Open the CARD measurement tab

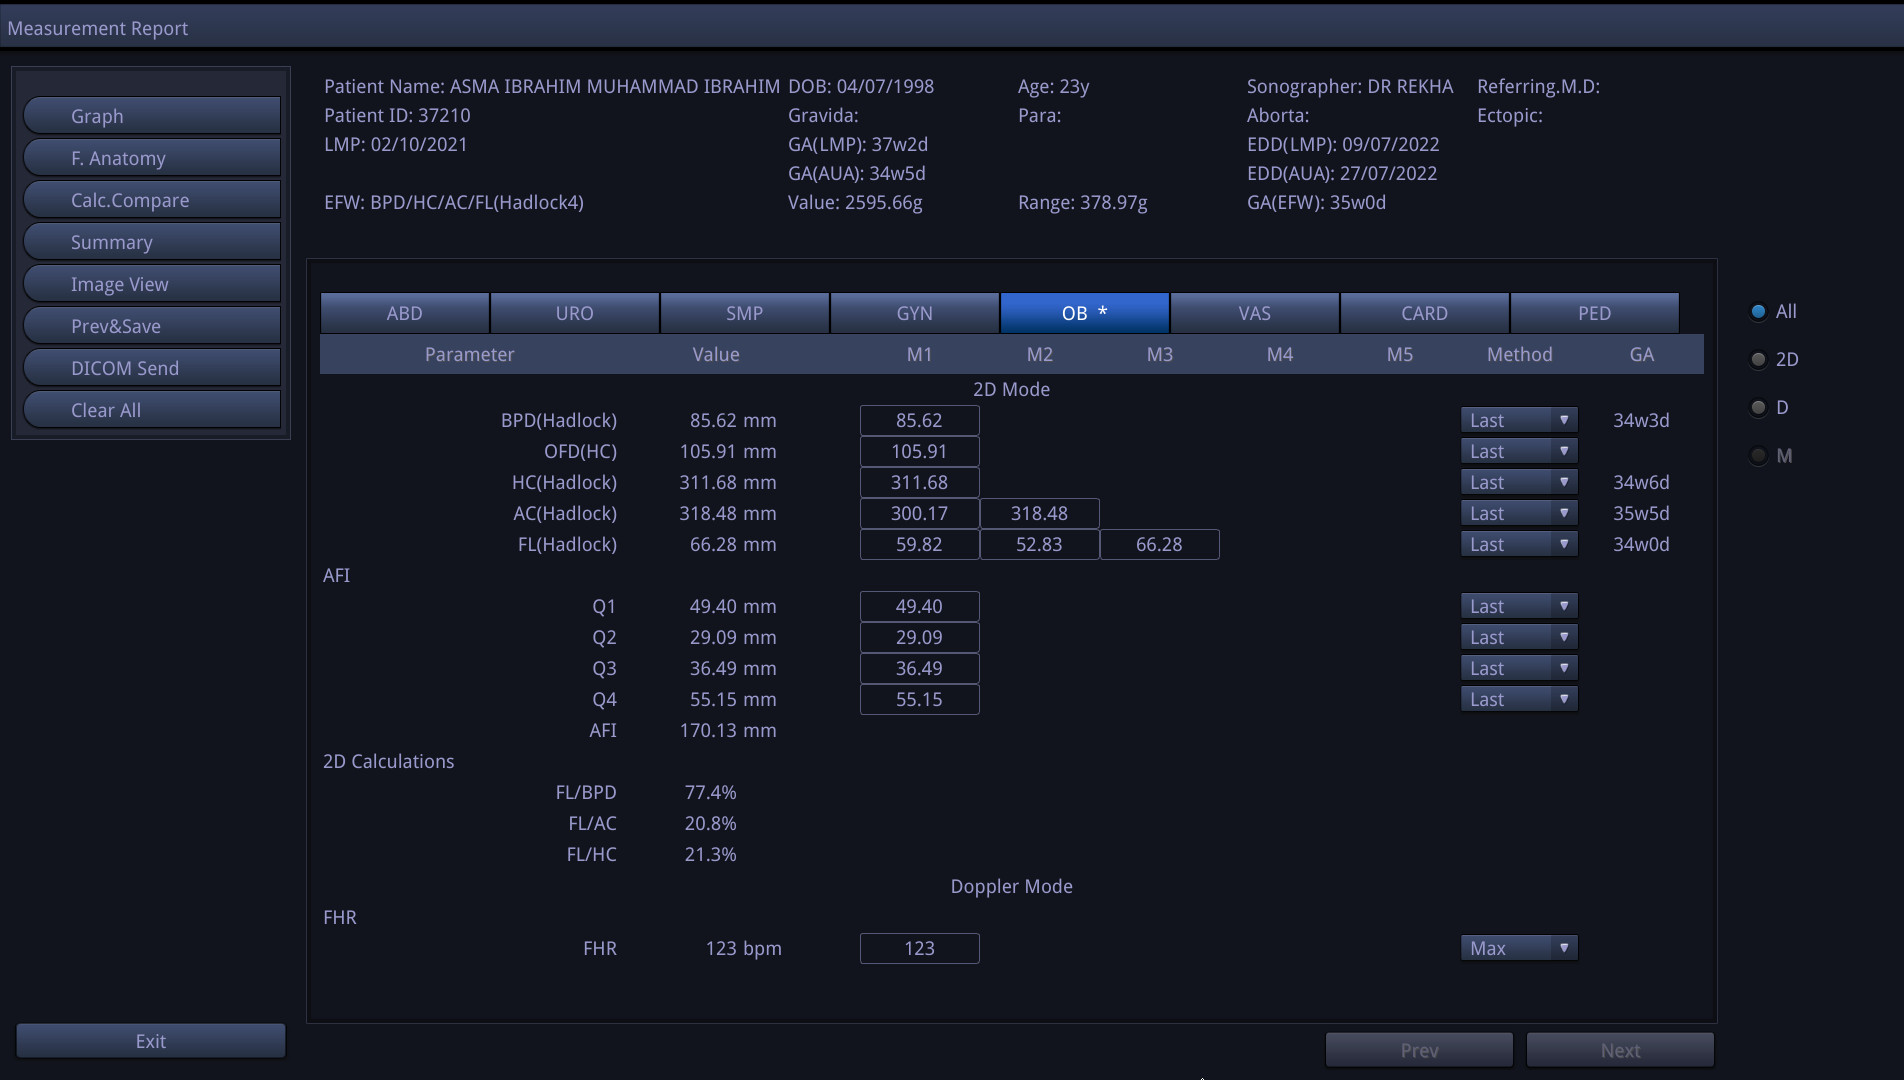[x=1424, y=313]
